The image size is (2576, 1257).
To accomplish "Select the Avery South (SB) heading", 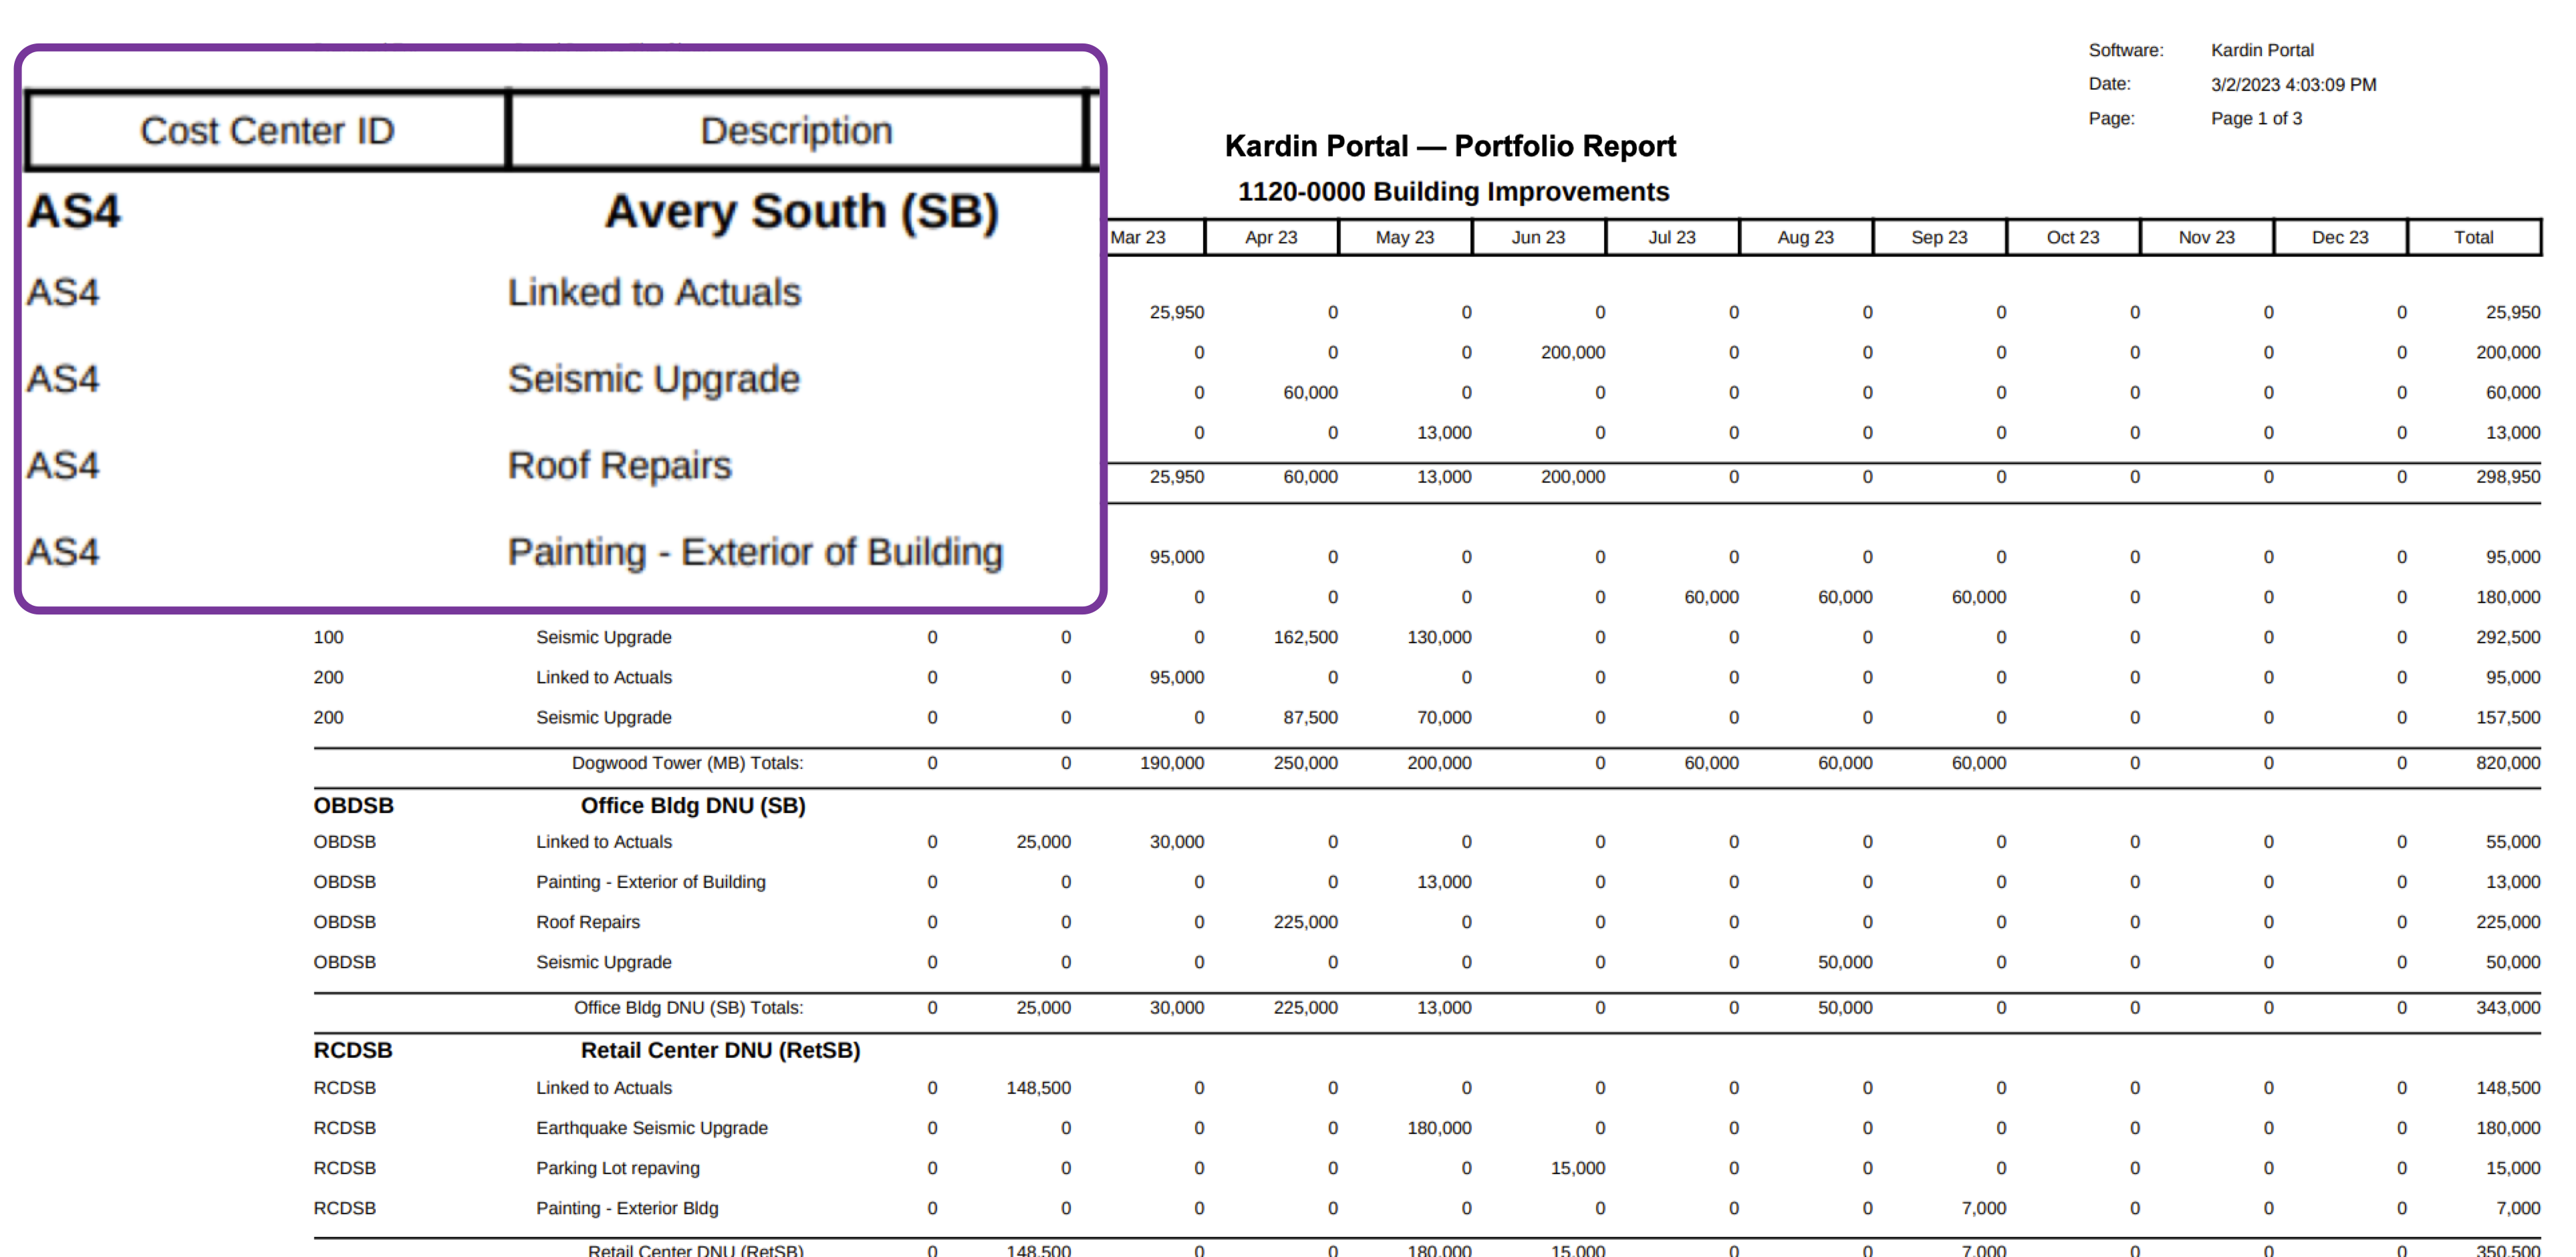I will (801, 212).
